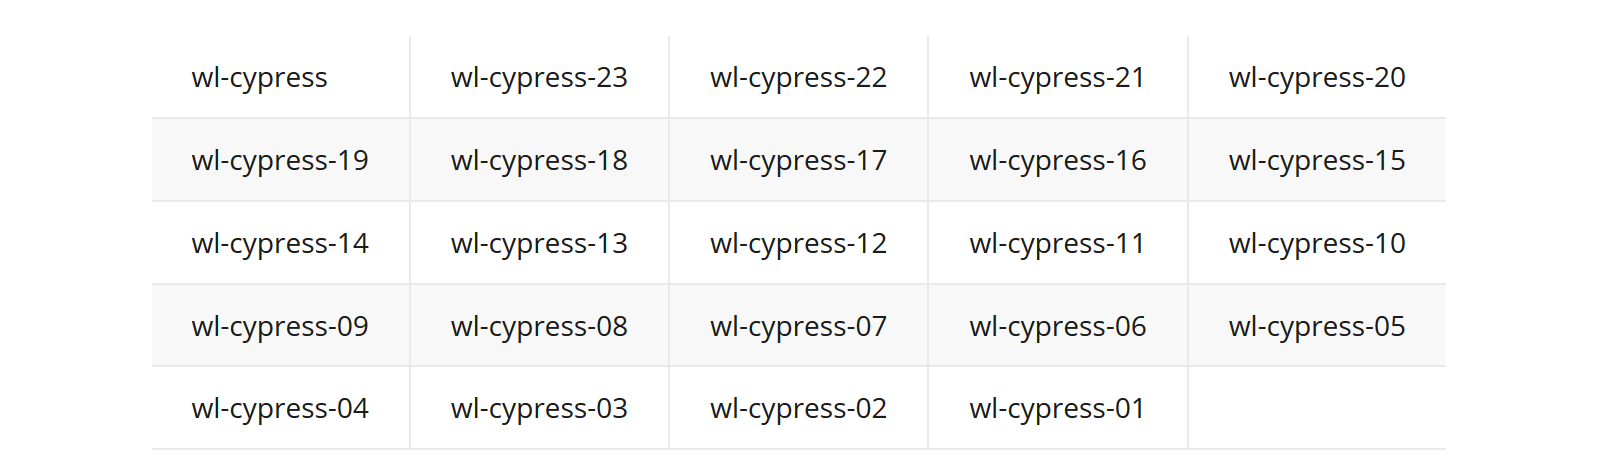This screenshot has height=464, width=1600.
Task: Select the wl-cypress-15 cell
Action: (1317, 161)
